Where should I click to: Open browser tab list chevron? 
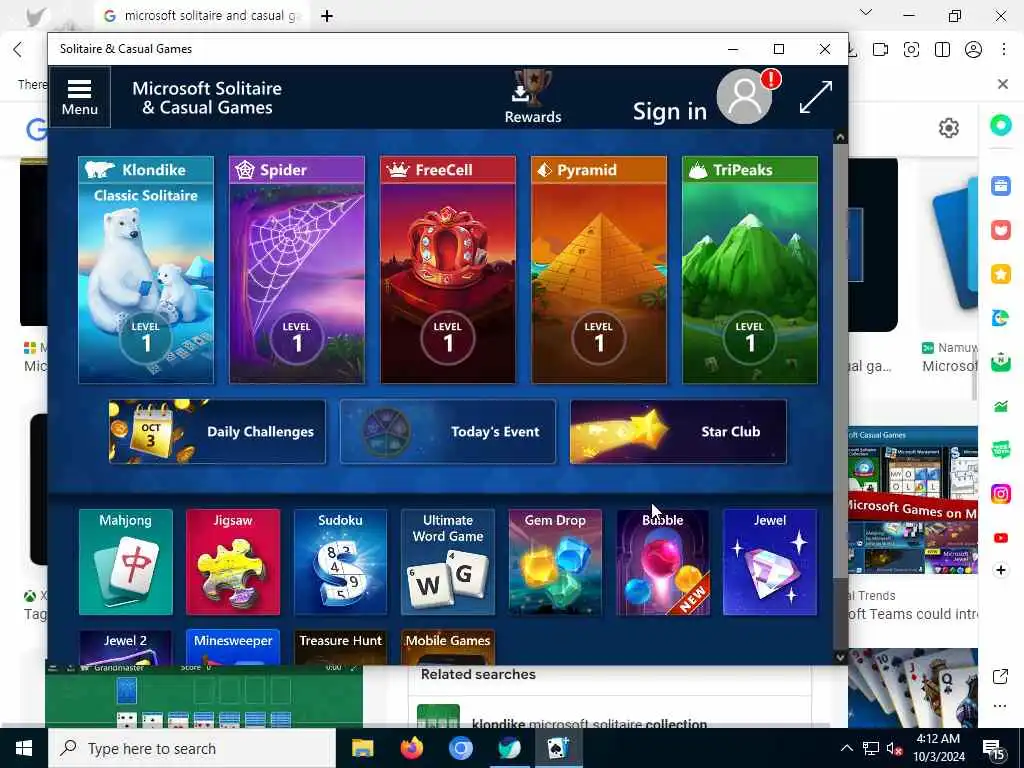click(866, 12)
